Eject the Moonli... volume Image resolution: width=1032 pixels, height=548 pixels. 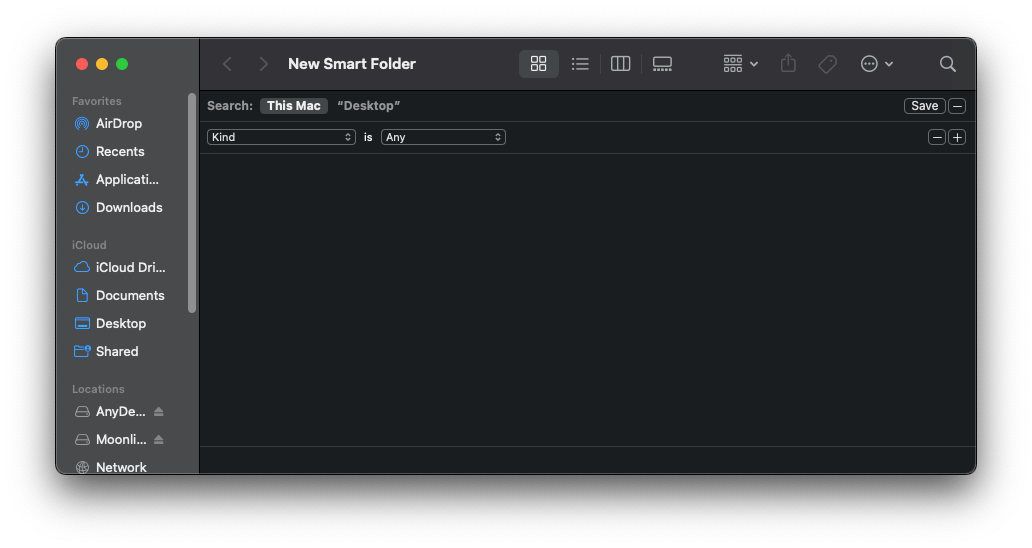point(159,439)
